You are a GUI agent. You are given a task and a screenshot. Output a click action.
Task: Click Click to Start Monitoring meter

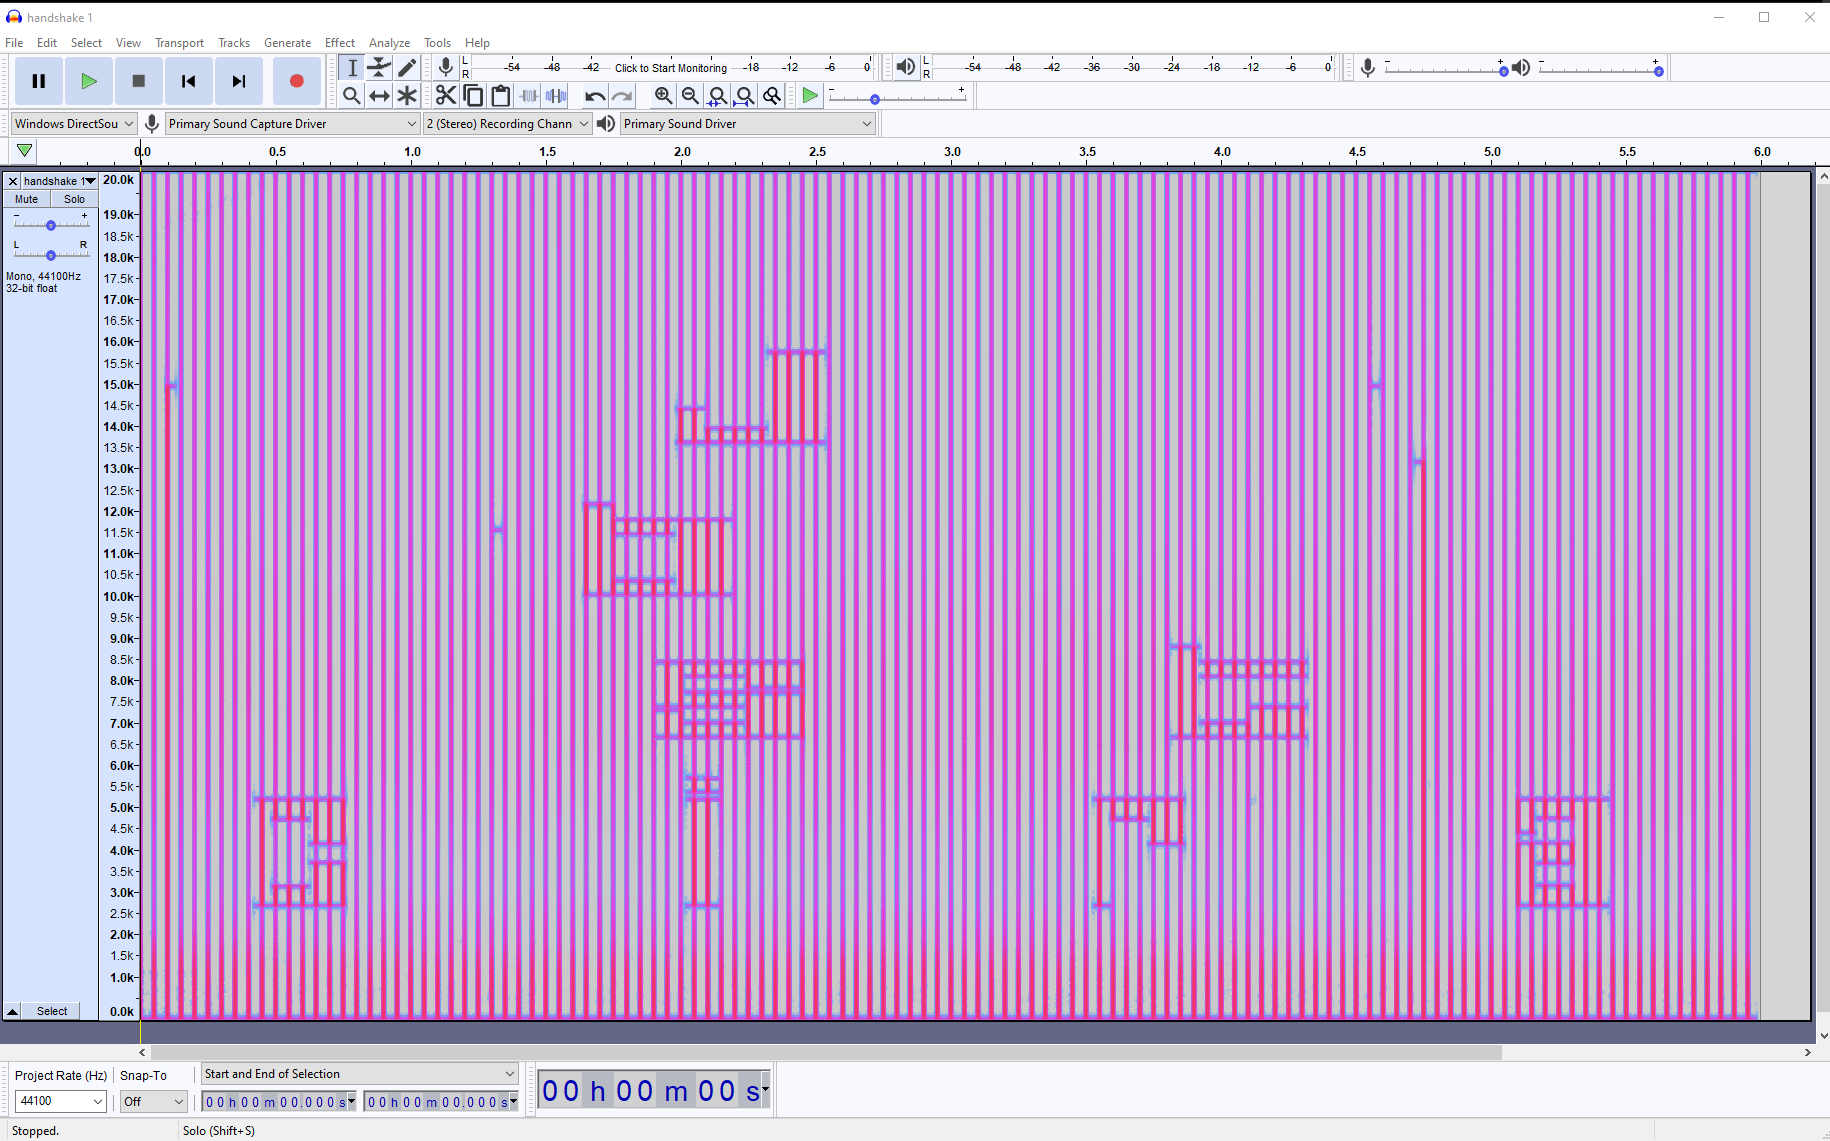point(671,68)
